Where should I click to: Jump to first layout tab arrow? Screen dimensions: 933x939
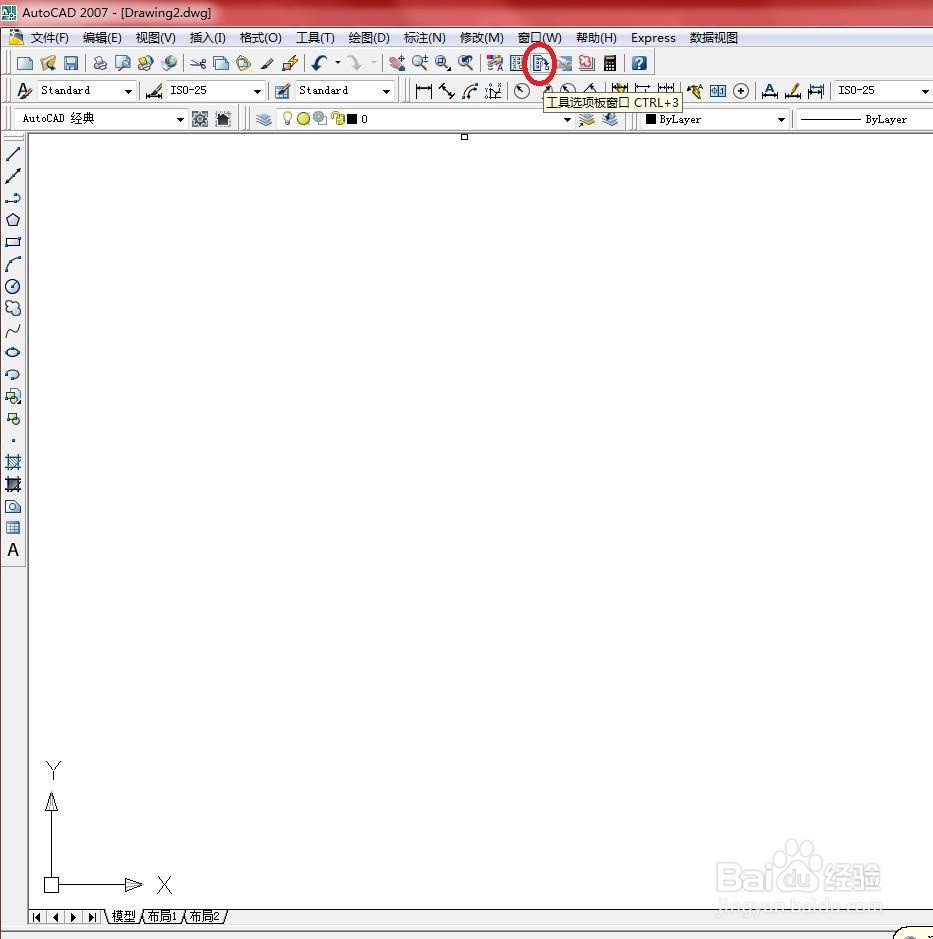(x=37, y=917)
